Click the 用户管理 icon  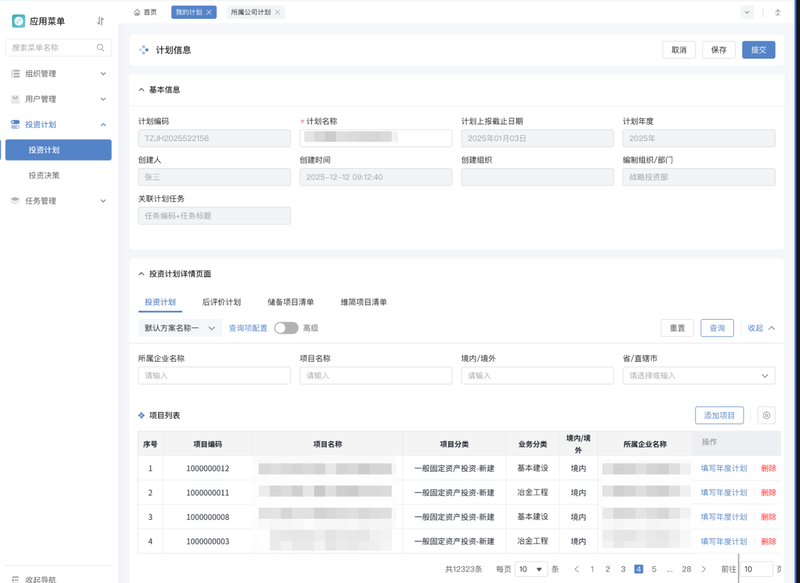pyautogui.click(x=15, y=99)
